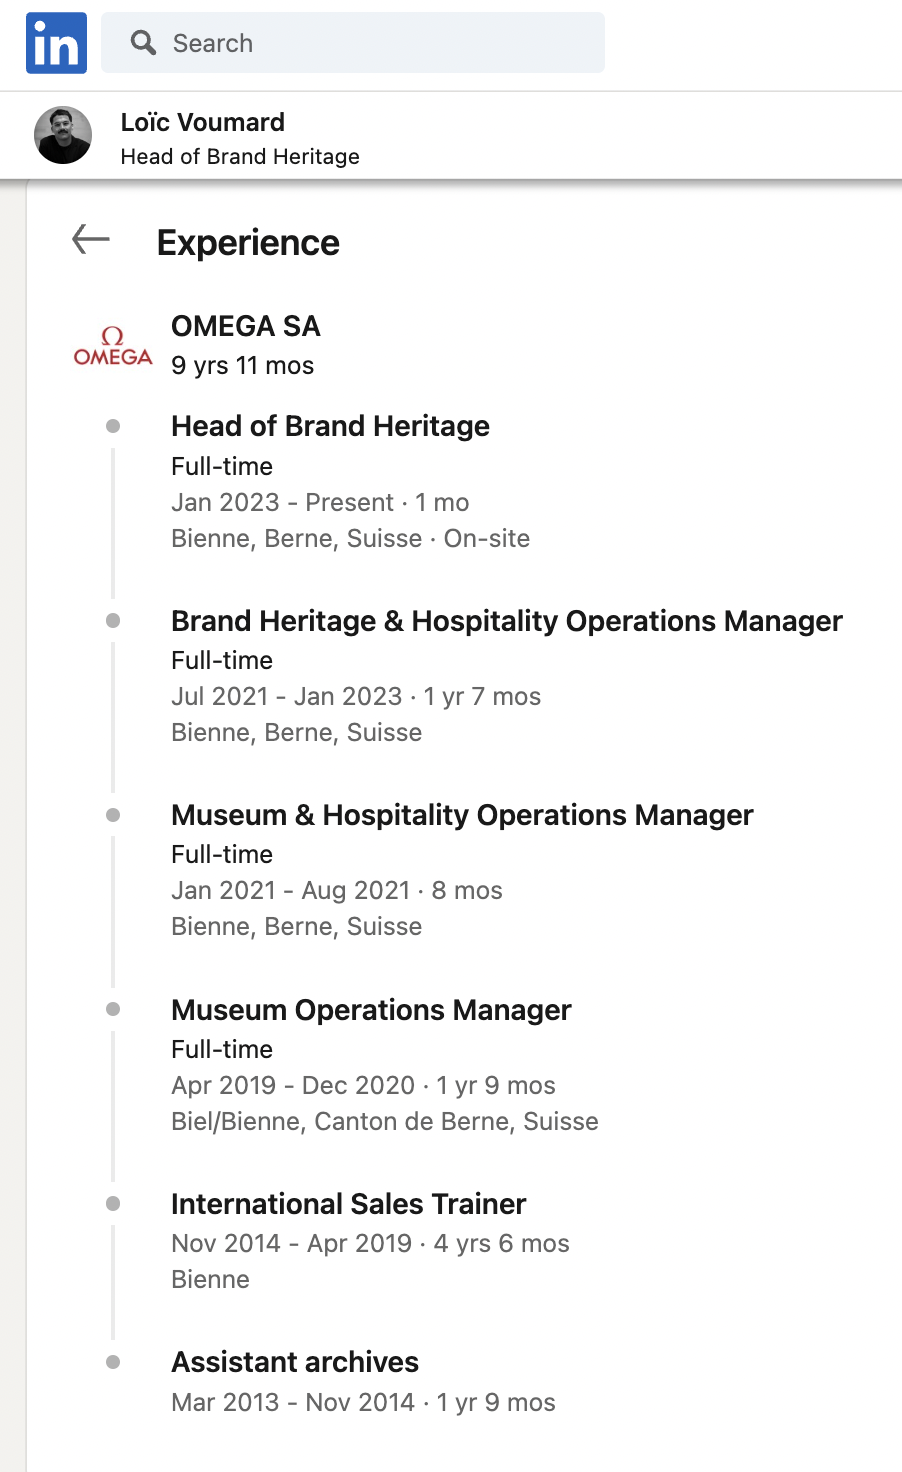Select the Assistant archives position
The image size is (902, 1472).
pos(295,1362)
